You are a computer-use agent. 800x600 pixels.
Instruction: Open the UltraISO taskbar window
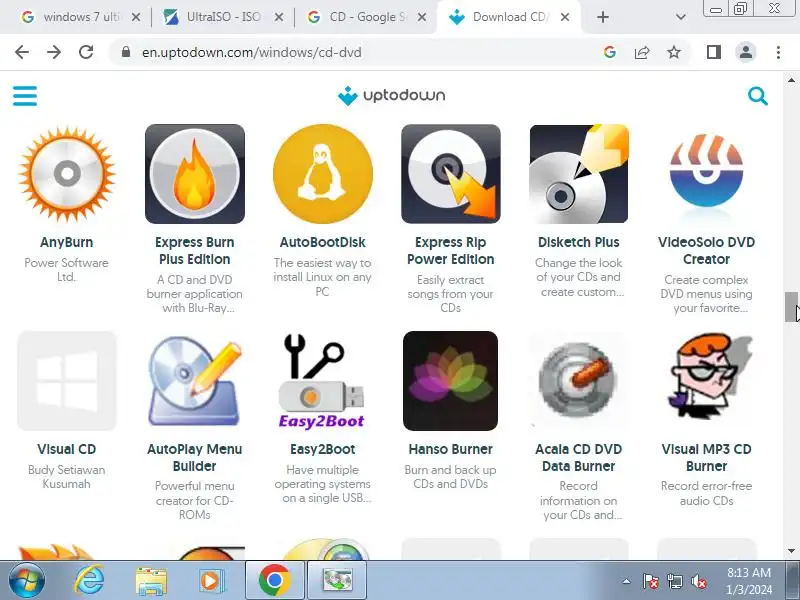(337, 581)
